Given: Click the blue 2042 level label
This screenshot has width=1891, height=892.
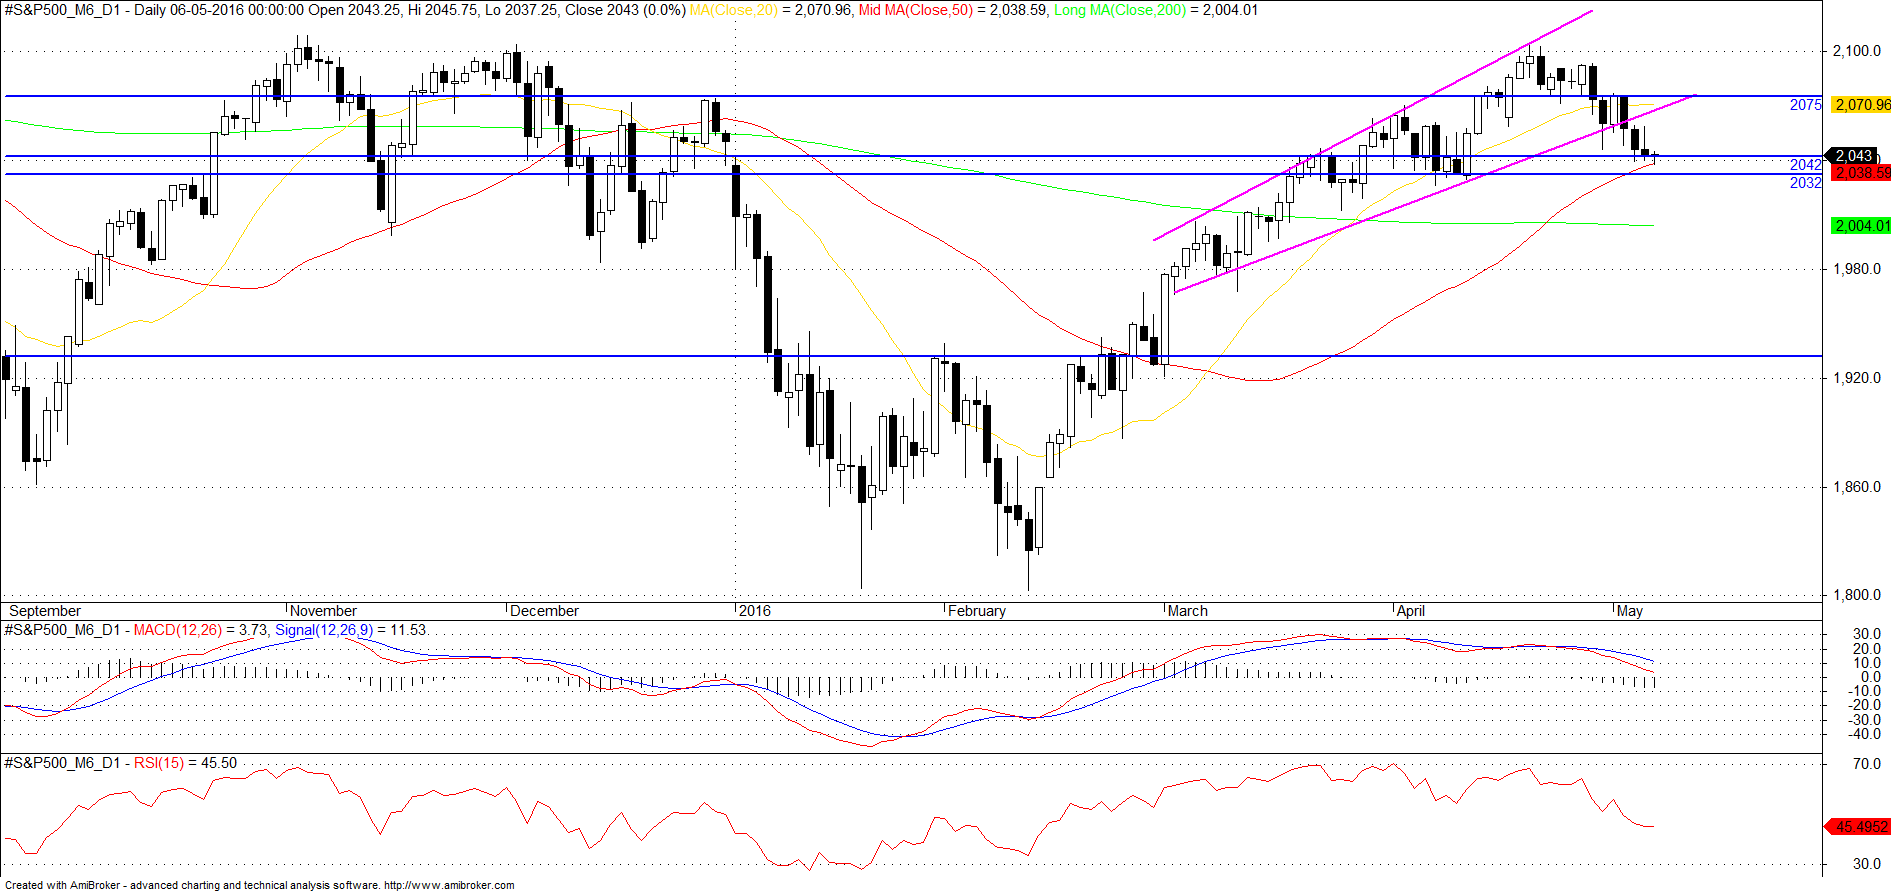Looking at the screenshot, I should click(1805, 165).
